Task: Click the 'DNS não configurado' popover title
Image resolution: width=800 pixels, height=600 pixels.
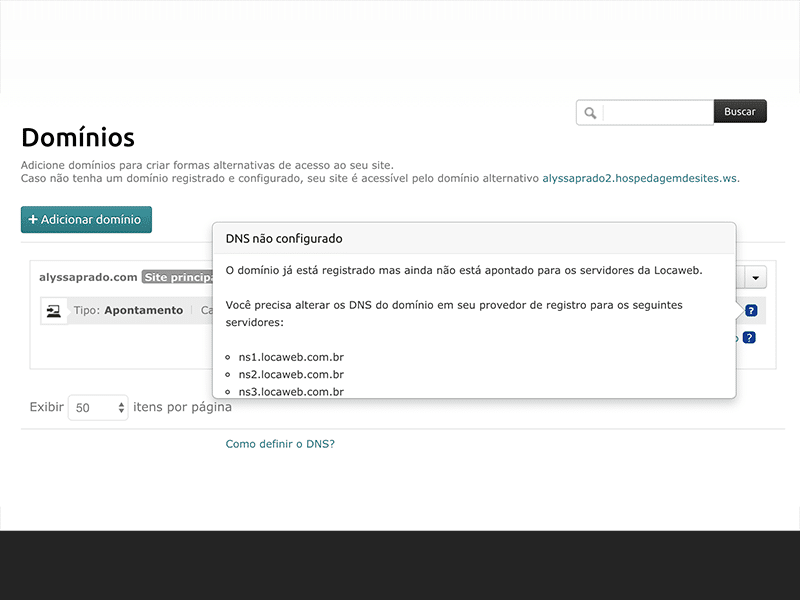Action: [x=284, y=239]
